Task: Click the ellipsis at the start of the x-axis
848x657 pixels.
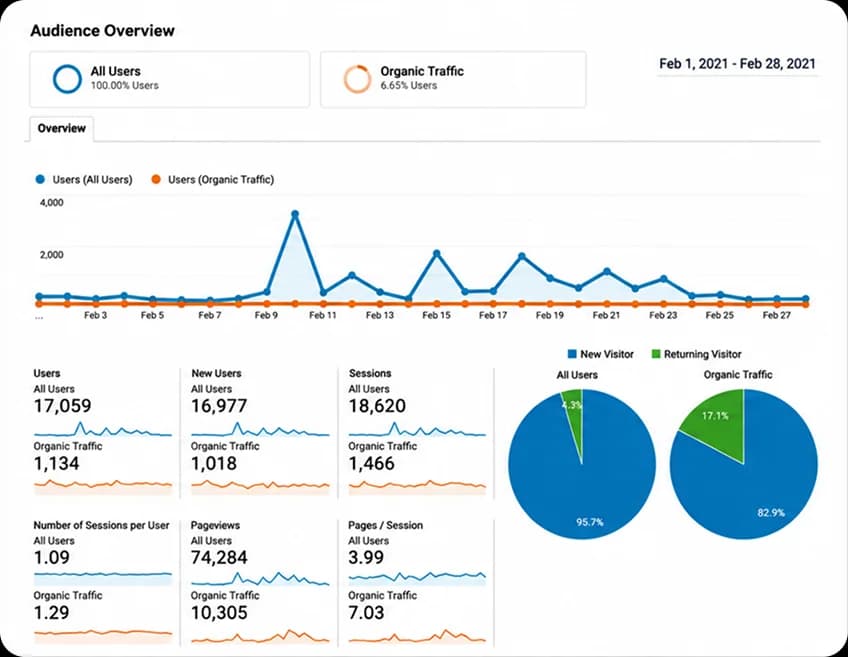Action: [39, 317]
